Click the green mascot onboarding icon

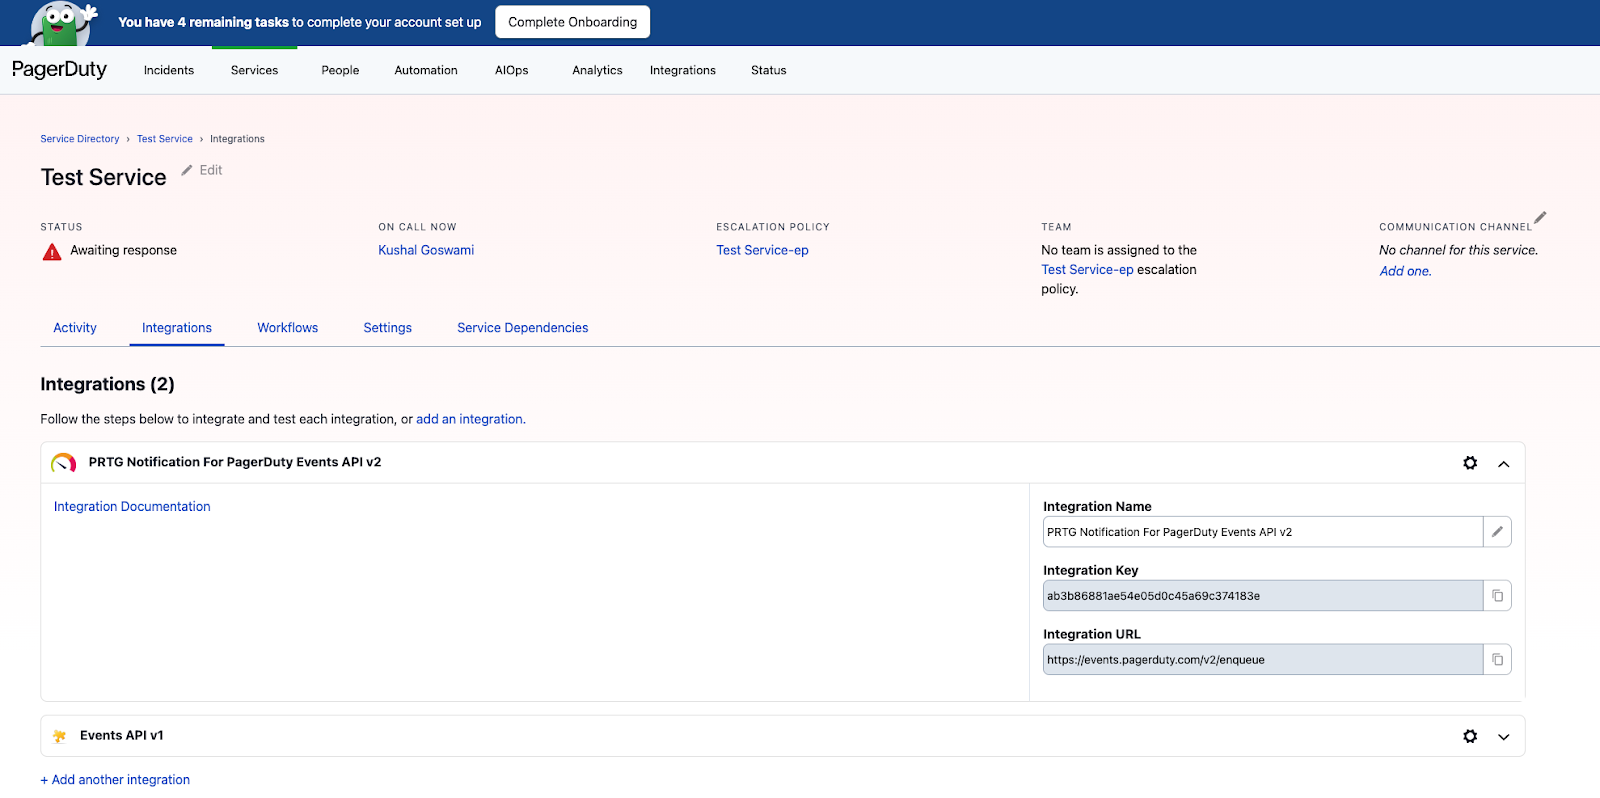[63, 23]
